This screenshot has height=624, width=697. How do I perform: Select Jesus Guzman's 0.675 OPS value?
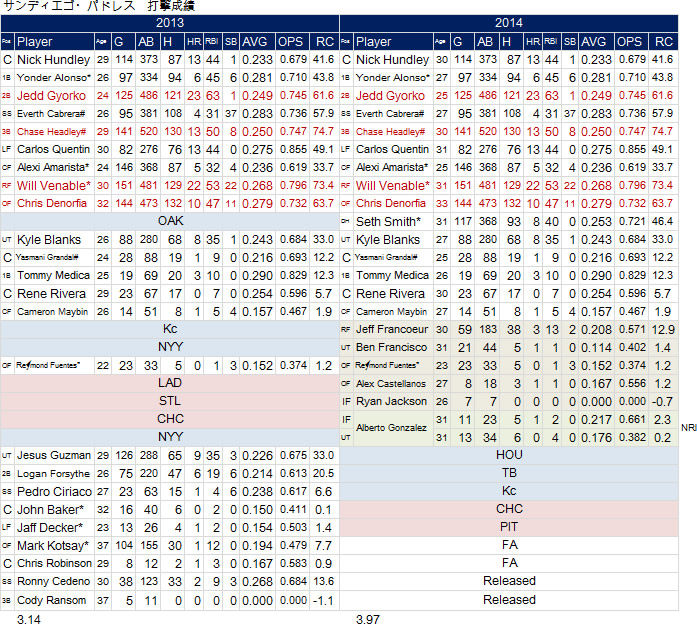pyautogui.click(x=293, y=456)
